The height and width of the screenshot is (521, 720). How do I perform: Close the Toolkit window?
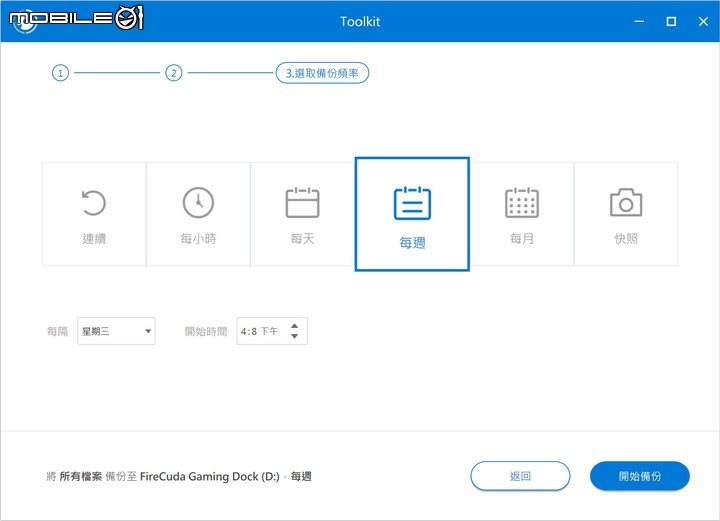coord(703,21)
